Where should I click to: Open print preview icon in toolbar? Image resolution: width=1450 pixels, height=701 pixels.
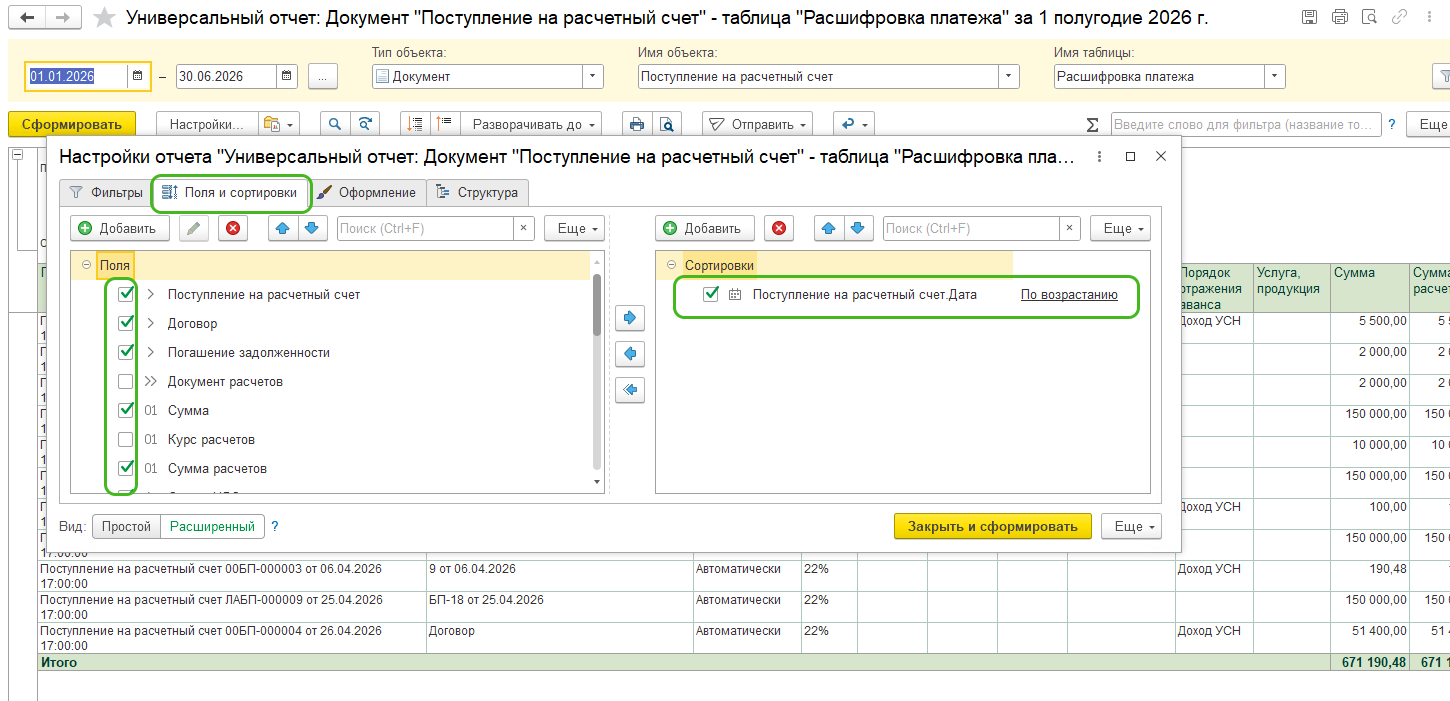point(666,124)
